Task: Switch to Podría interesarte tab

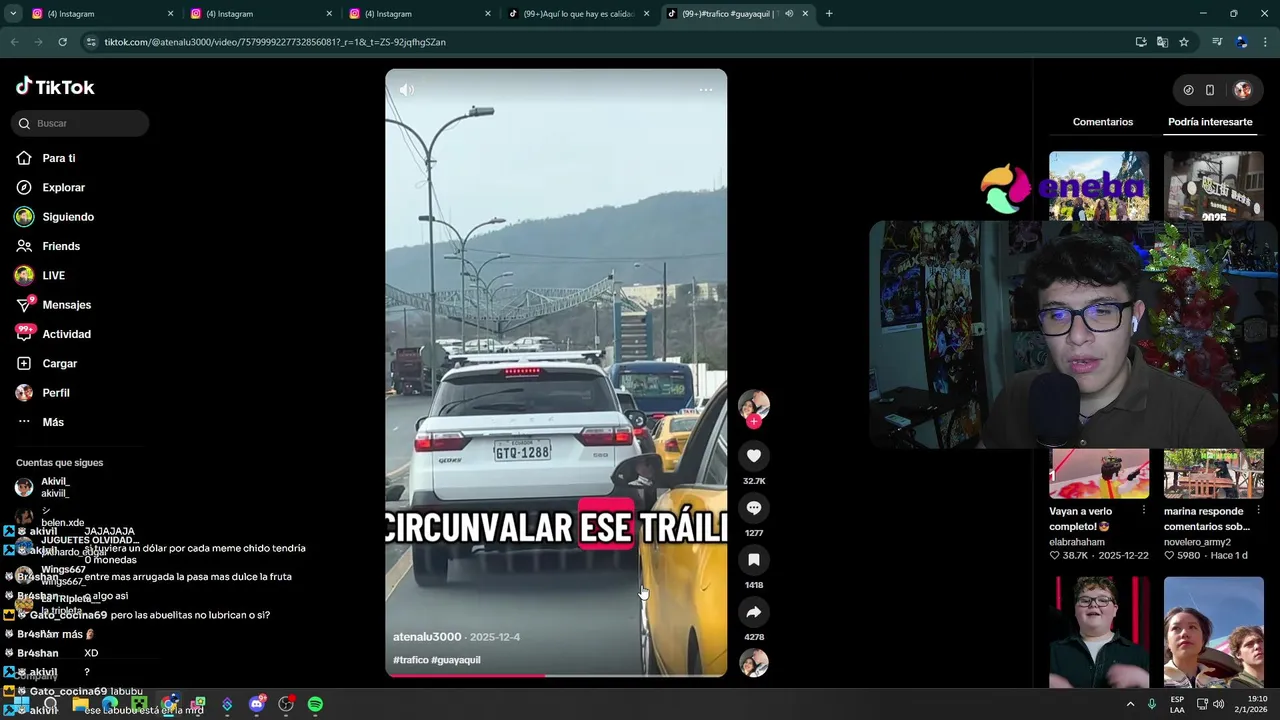Action: tap(1210, 122)
